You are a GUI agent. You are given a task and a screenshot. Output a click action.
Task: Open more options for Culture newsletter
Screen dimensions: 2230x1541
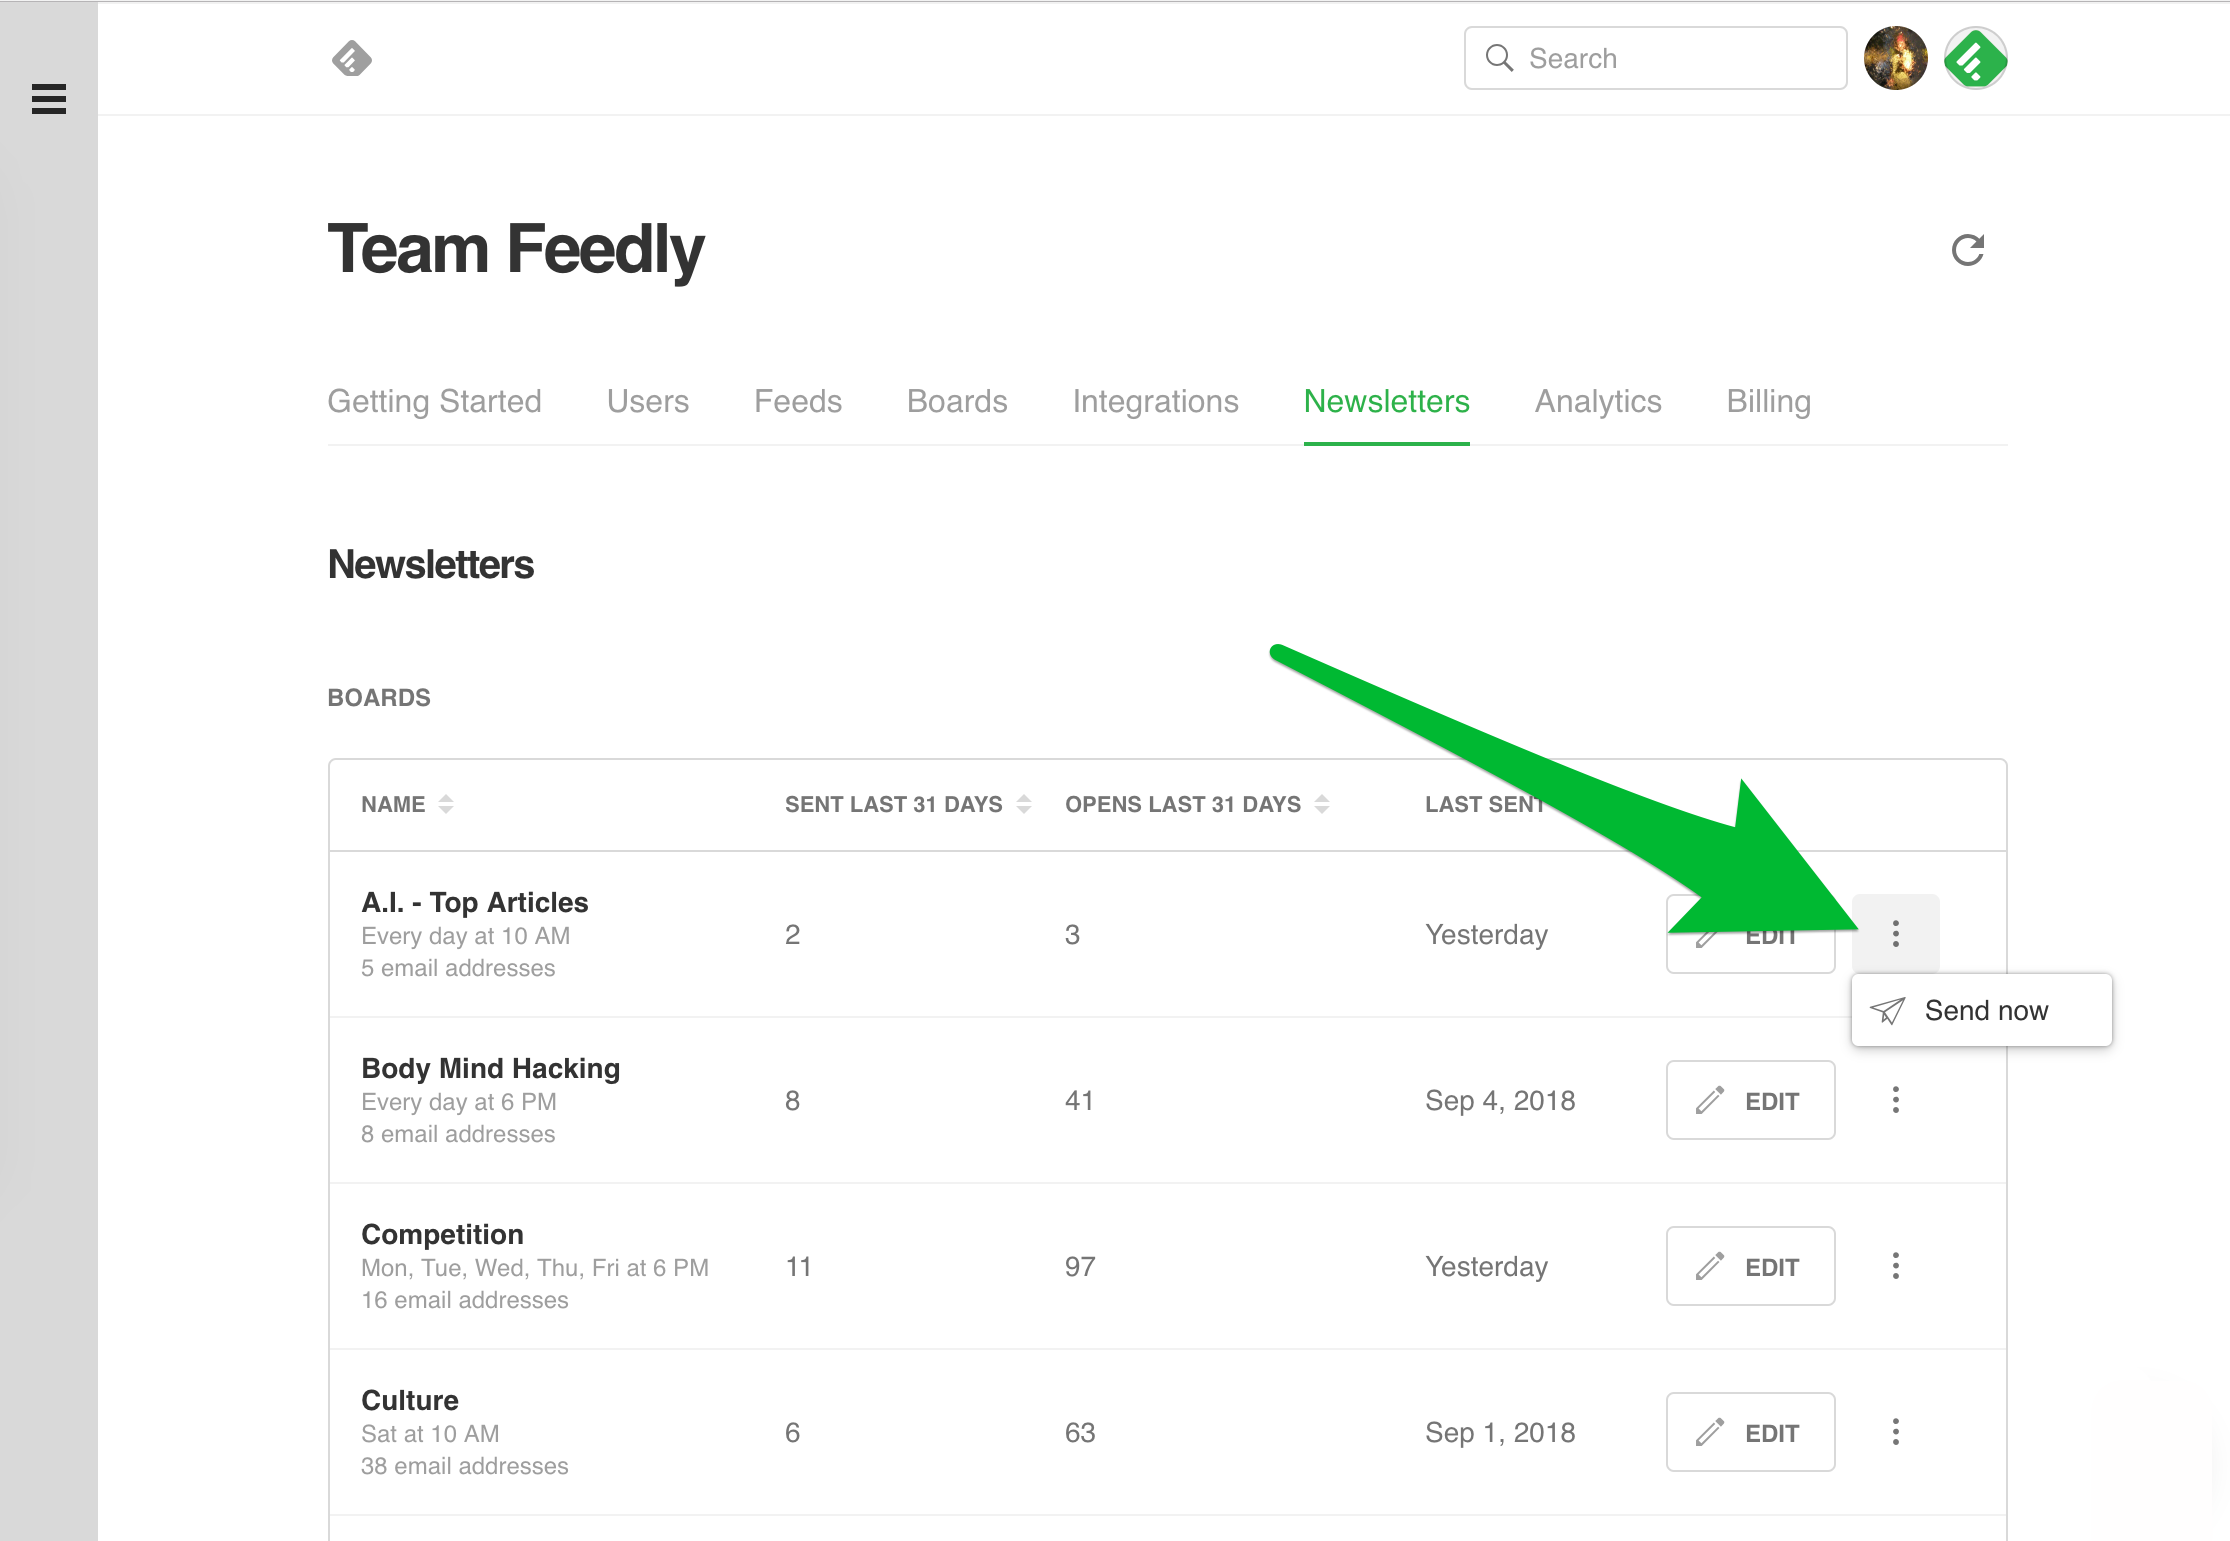pos(1895,1432)
